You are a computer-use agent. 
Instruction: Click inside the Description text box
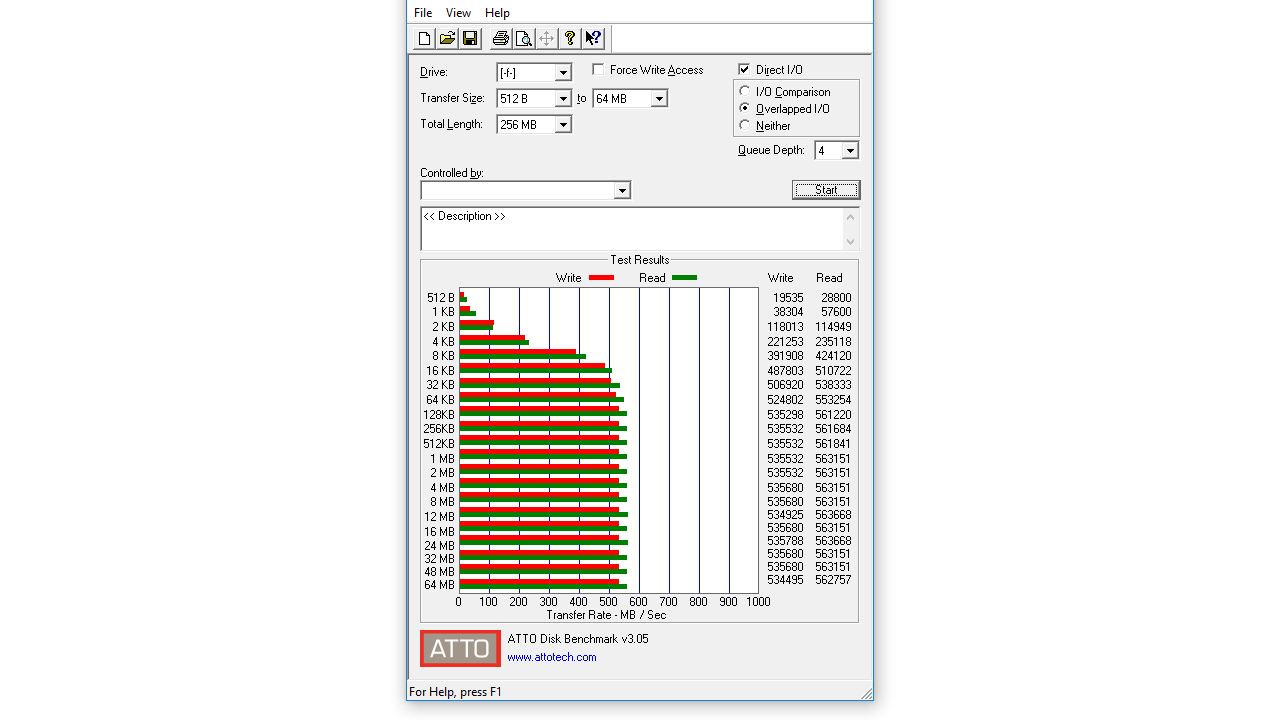632,229
